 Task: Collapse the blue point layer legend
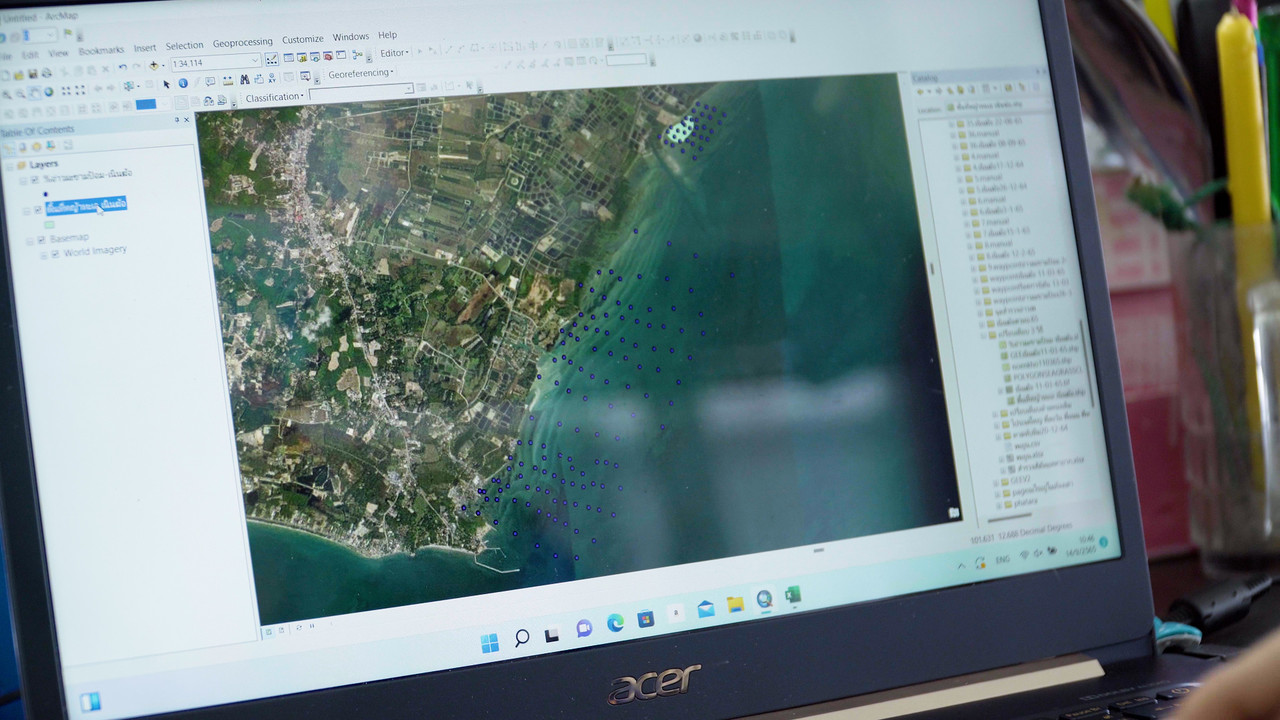[x=23, y=181]
